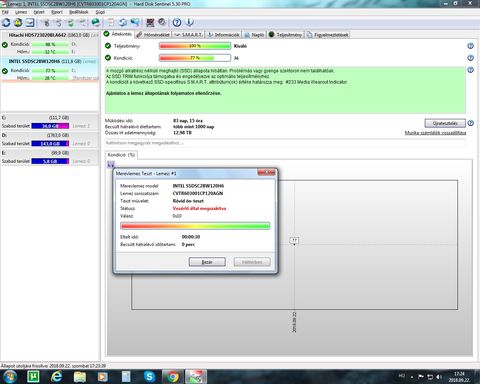This screenshot has width=480, height=384.
Task: Click D: drive free space bar
Action: pyautogui.click(x=50, y=143)
